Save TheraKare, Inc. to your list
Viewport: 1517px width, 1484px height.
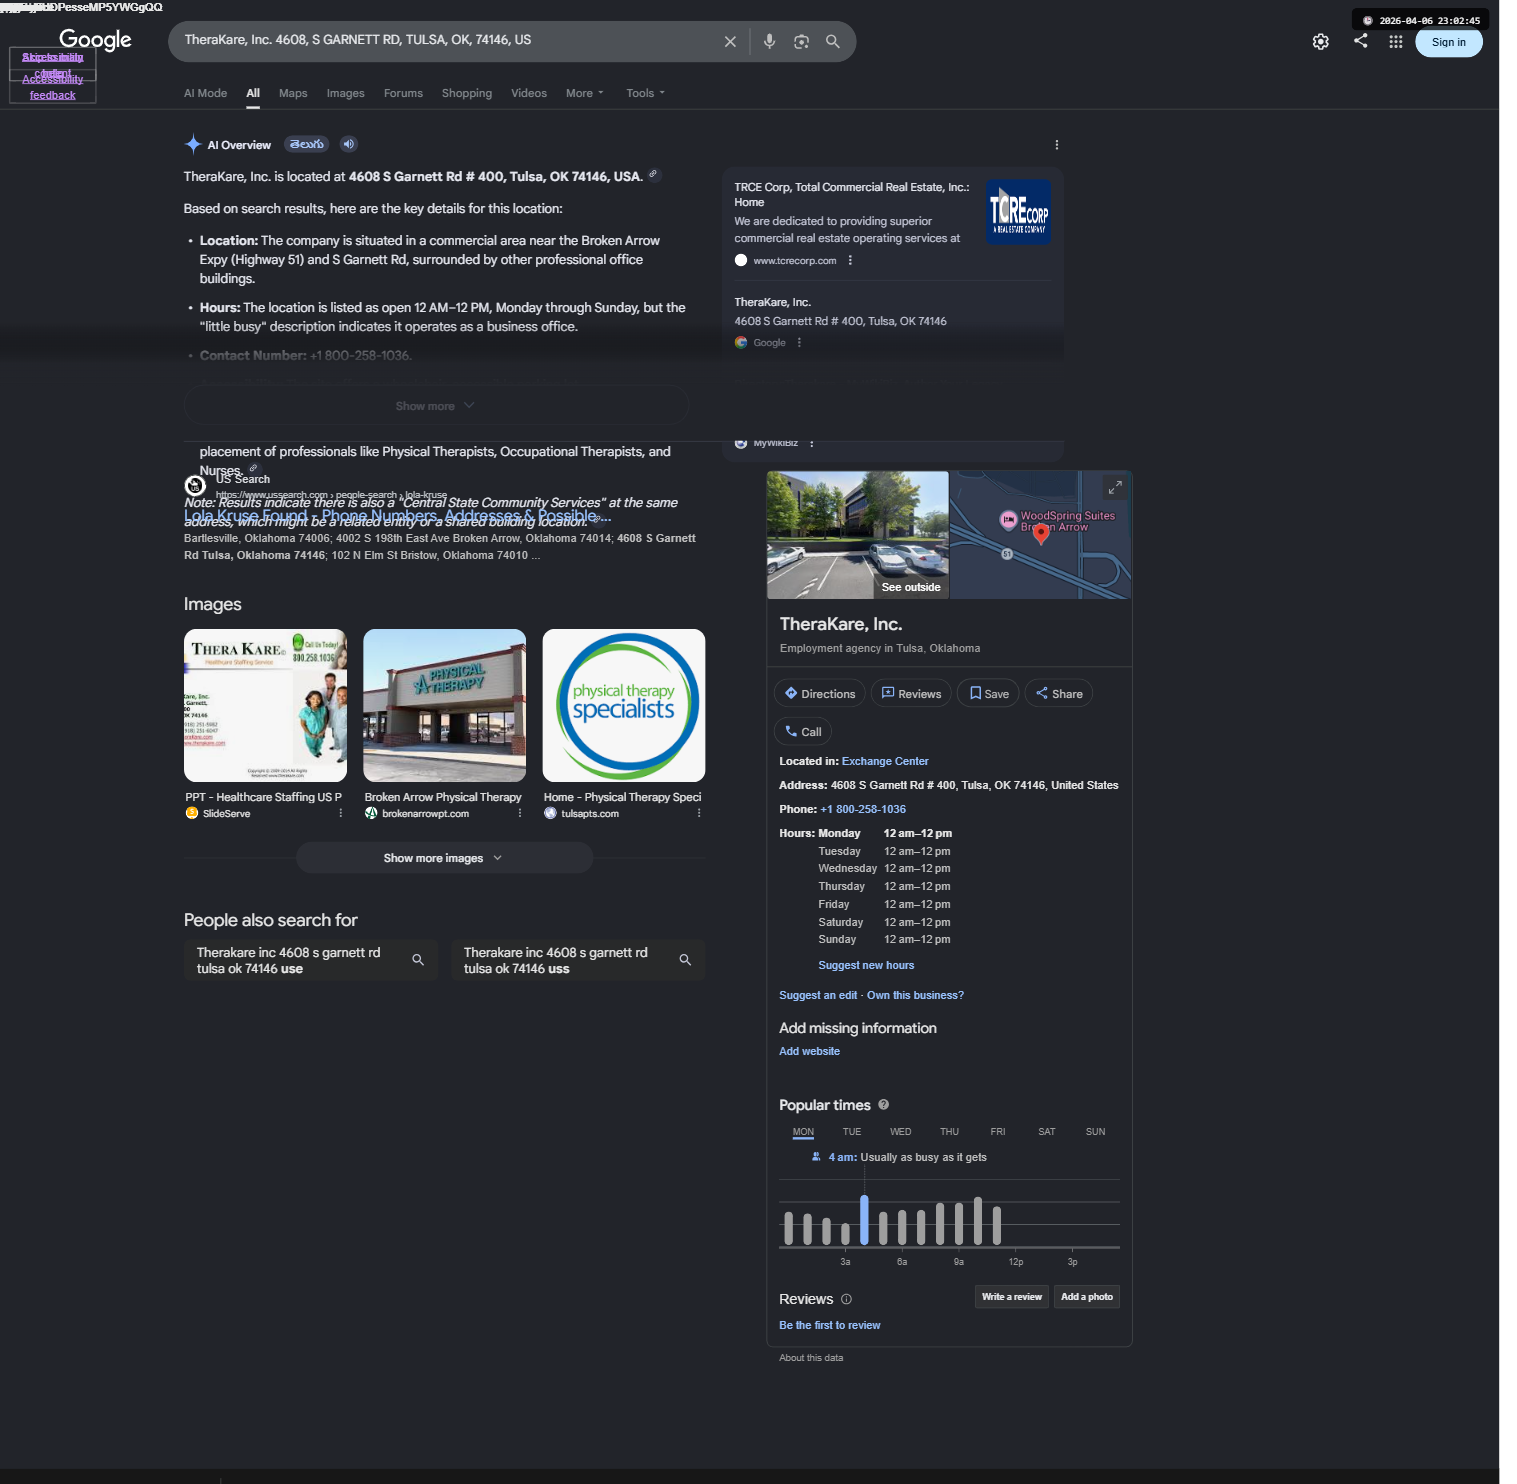pyautogui.click(x=988, y=694)
